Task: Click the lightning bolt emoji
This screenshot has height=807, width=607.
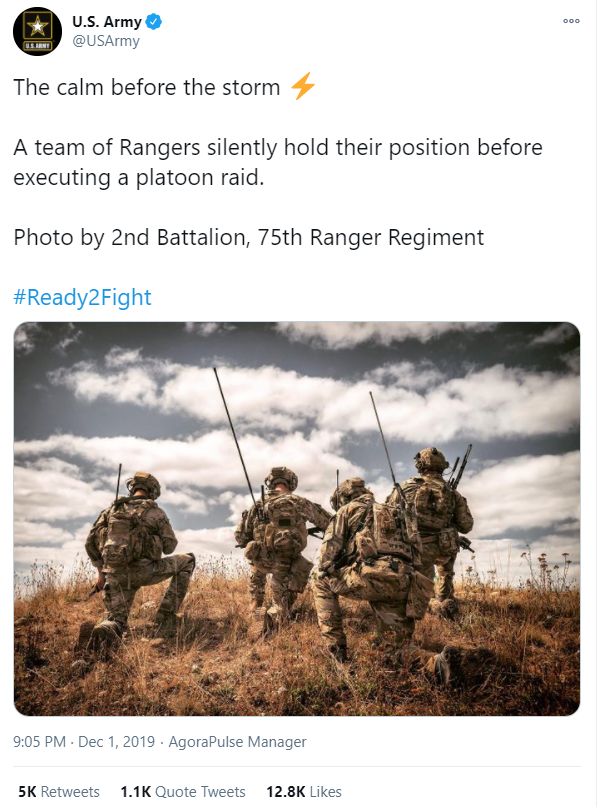Action: pyautogui.click(x=303, y=86)
